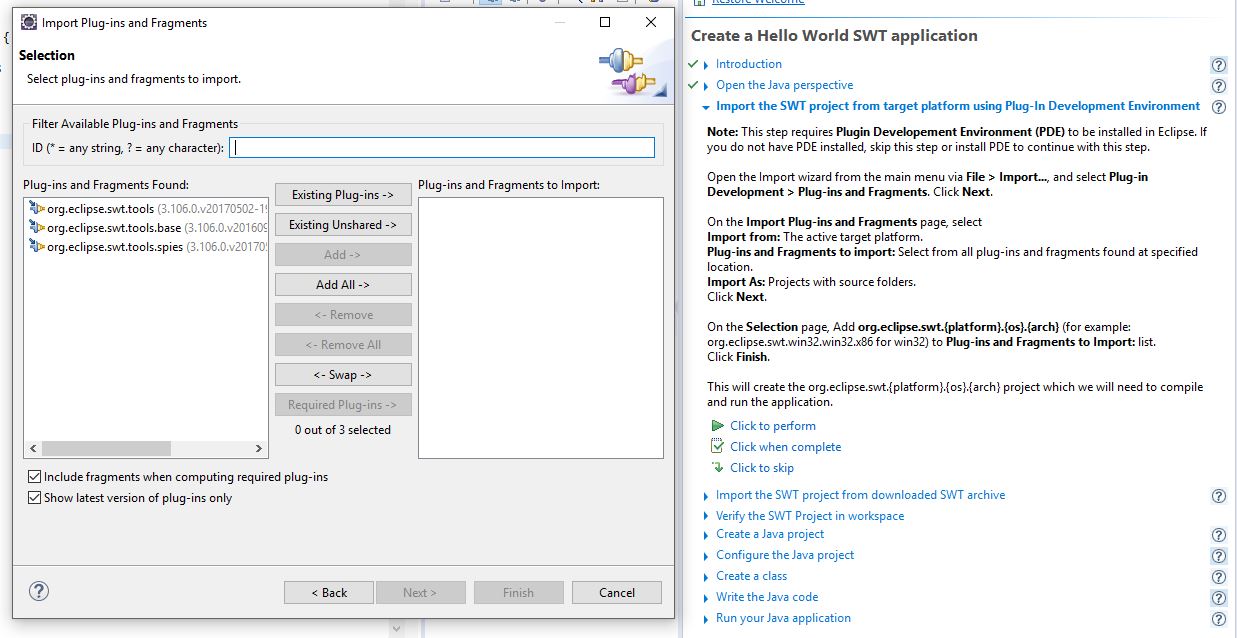Click the Existing Plug-ins -> button
1237x638 pixels.
(x=343, y=195)
